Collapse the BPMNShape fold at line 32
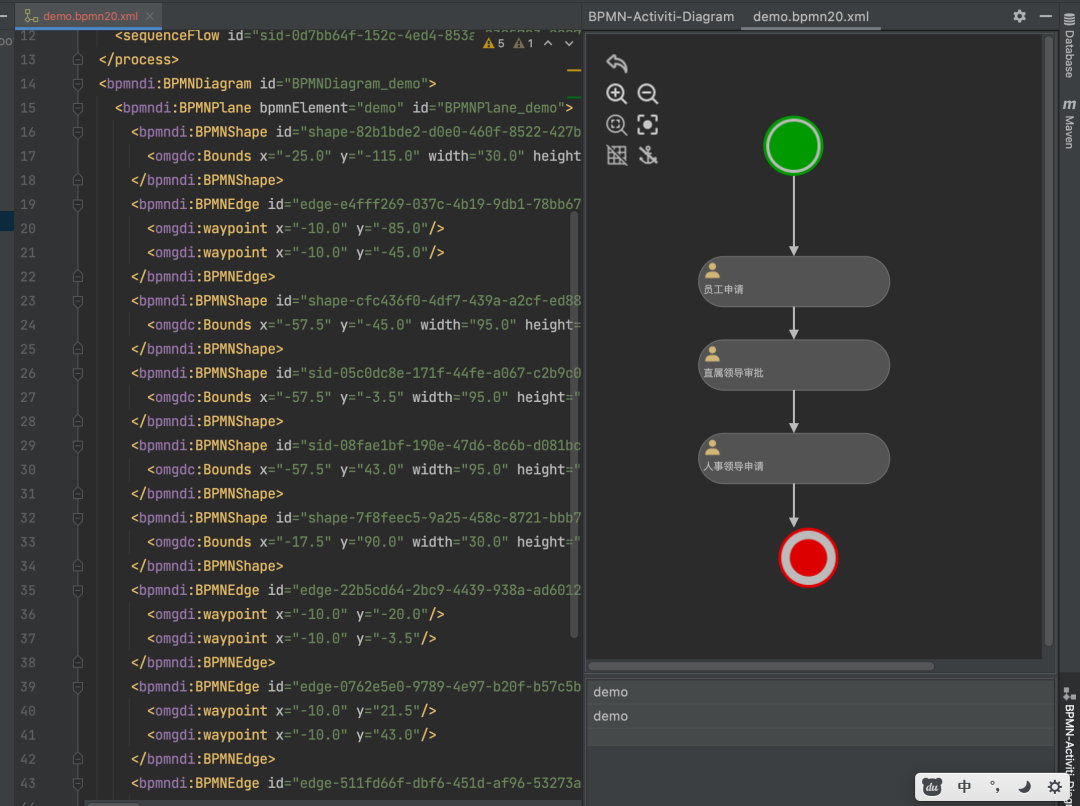The image size is (1080, 806). point(78,518)
